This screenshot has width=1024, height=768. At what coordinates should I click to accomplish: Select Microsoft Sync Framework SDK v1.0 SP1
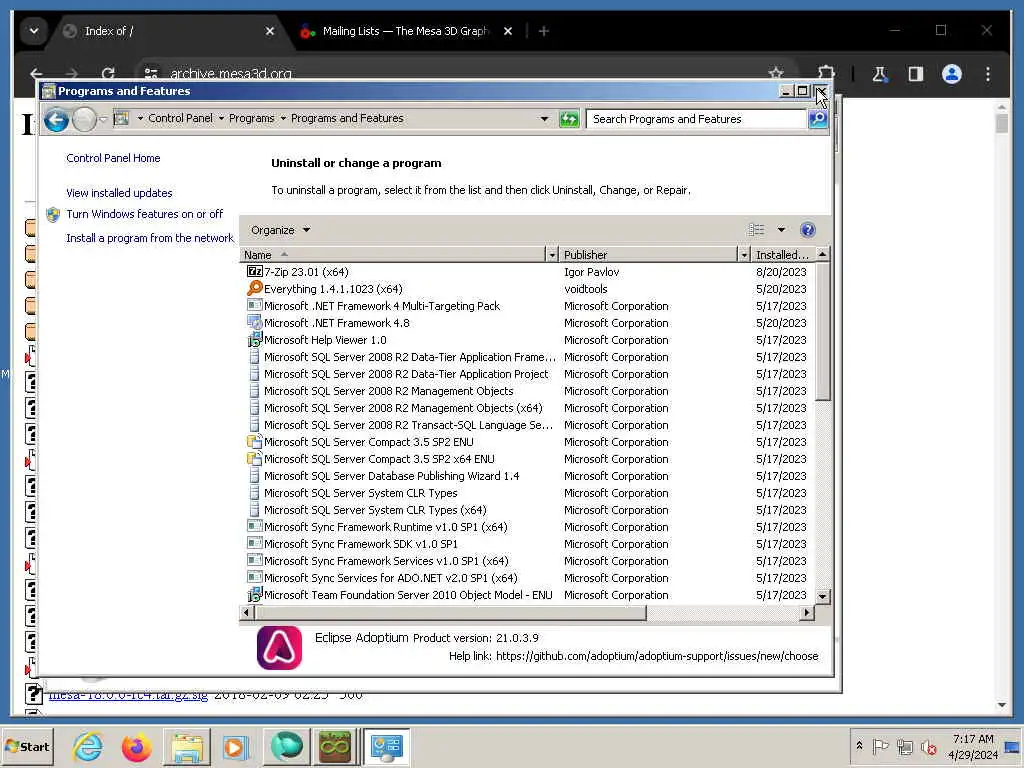pos(528,544)
